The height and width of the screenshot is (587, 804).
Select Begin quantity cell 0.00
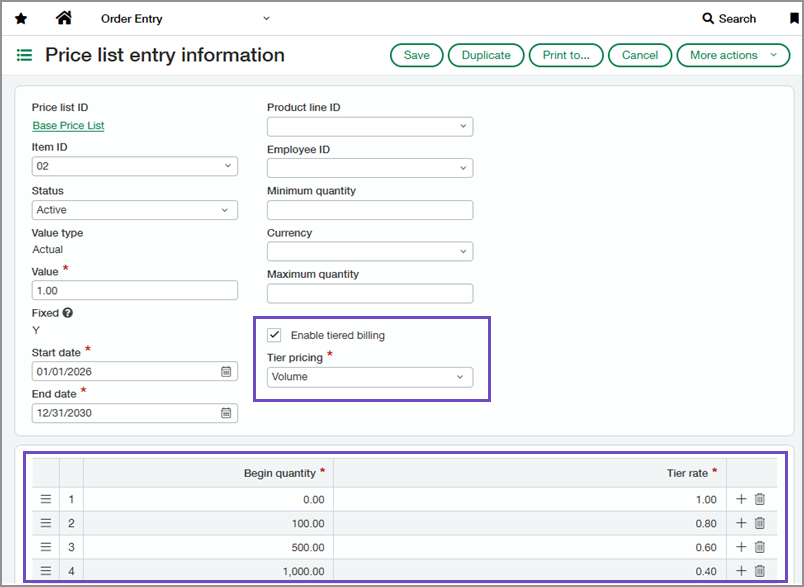[x=208, y=499]
